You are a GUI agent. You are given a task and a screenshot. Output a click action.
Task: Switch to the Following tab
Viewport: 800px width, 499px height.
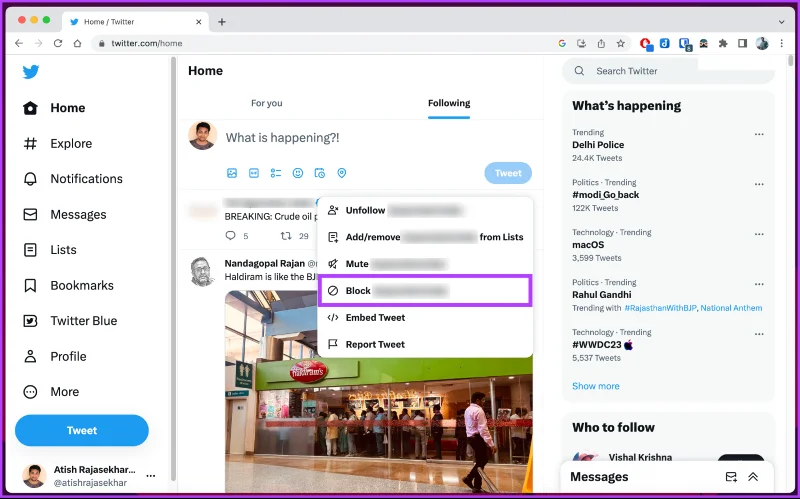(x=449, y=103)
